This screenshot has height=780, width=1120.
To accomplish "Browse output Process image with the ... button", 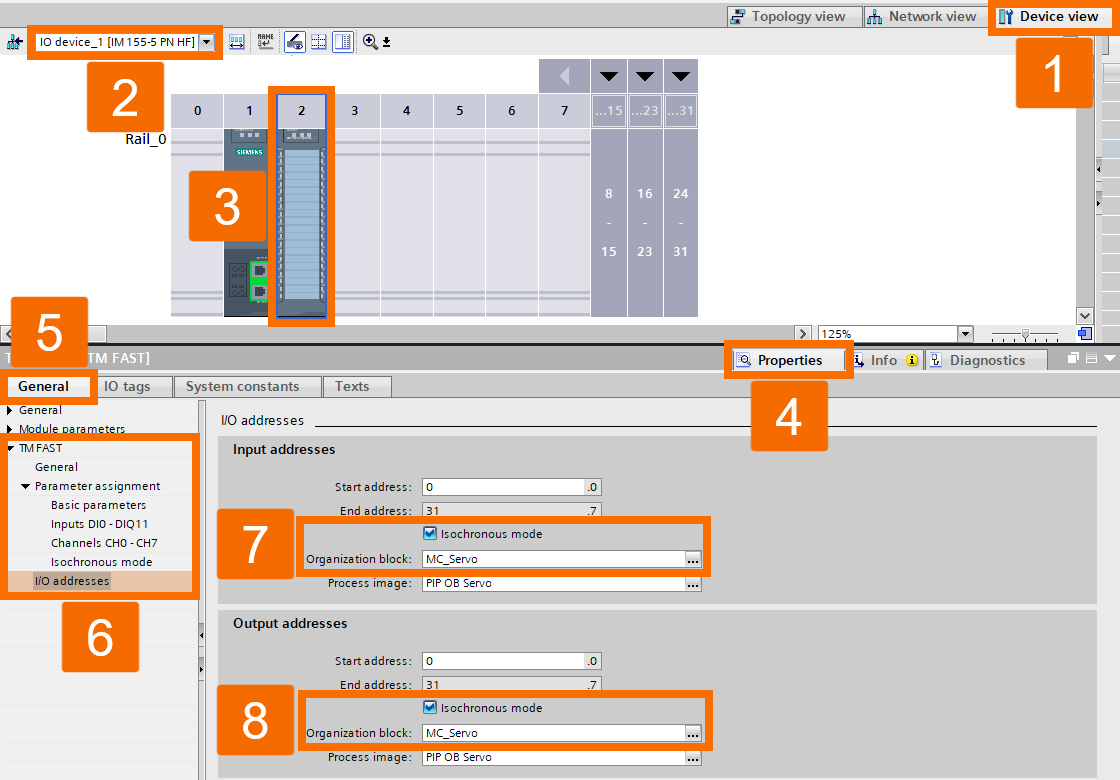I will 693,757.
